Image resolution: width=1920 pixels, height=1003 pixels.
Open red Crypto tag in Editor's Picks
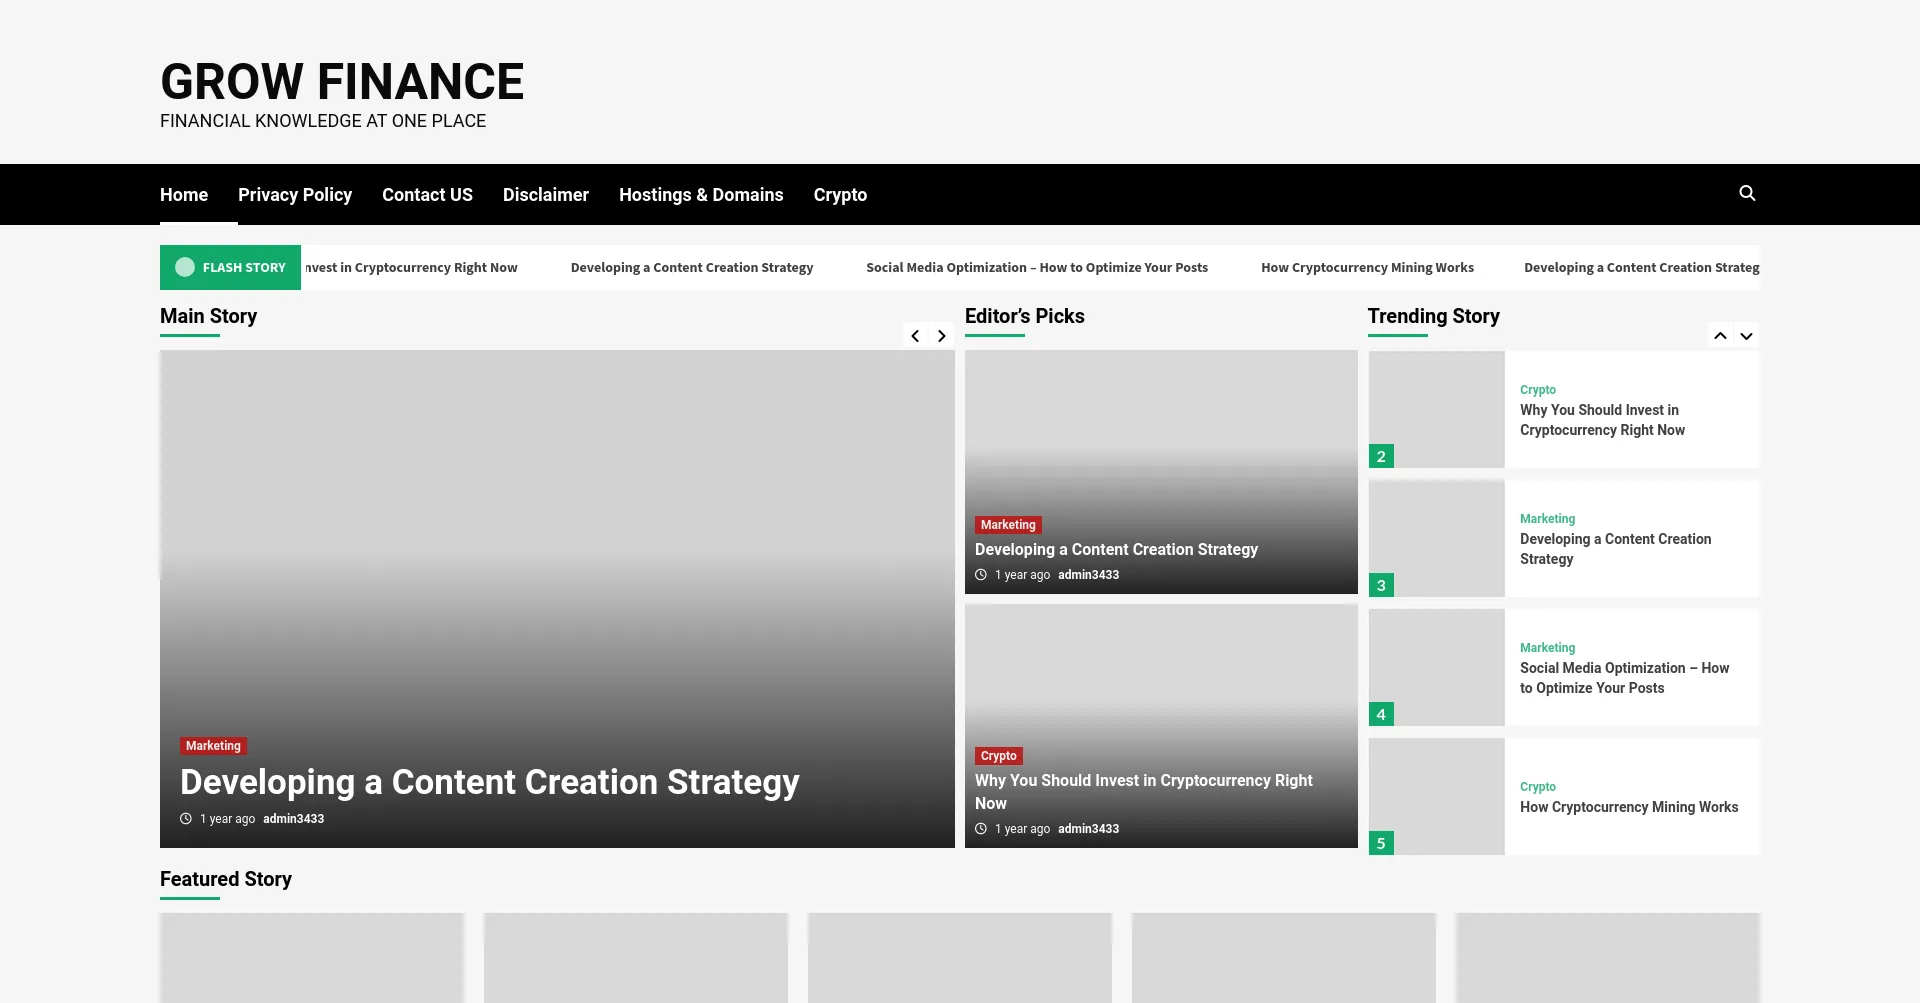click(x=998, y=756)
